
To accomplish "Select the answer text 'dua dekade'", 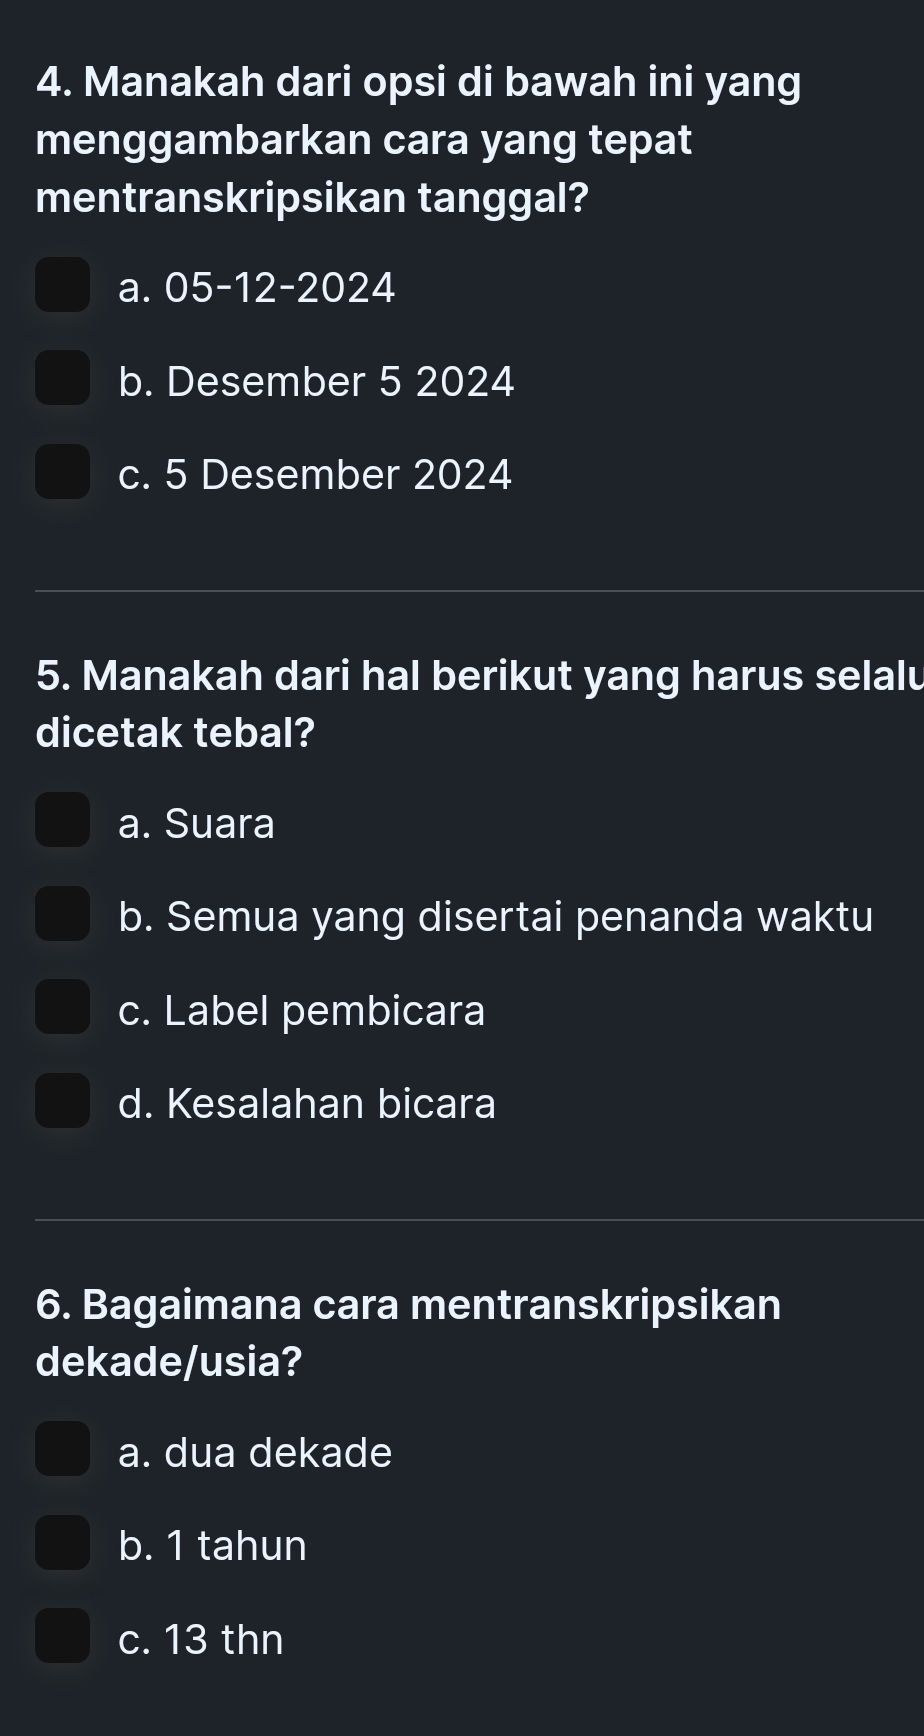I will (253, 1452).
